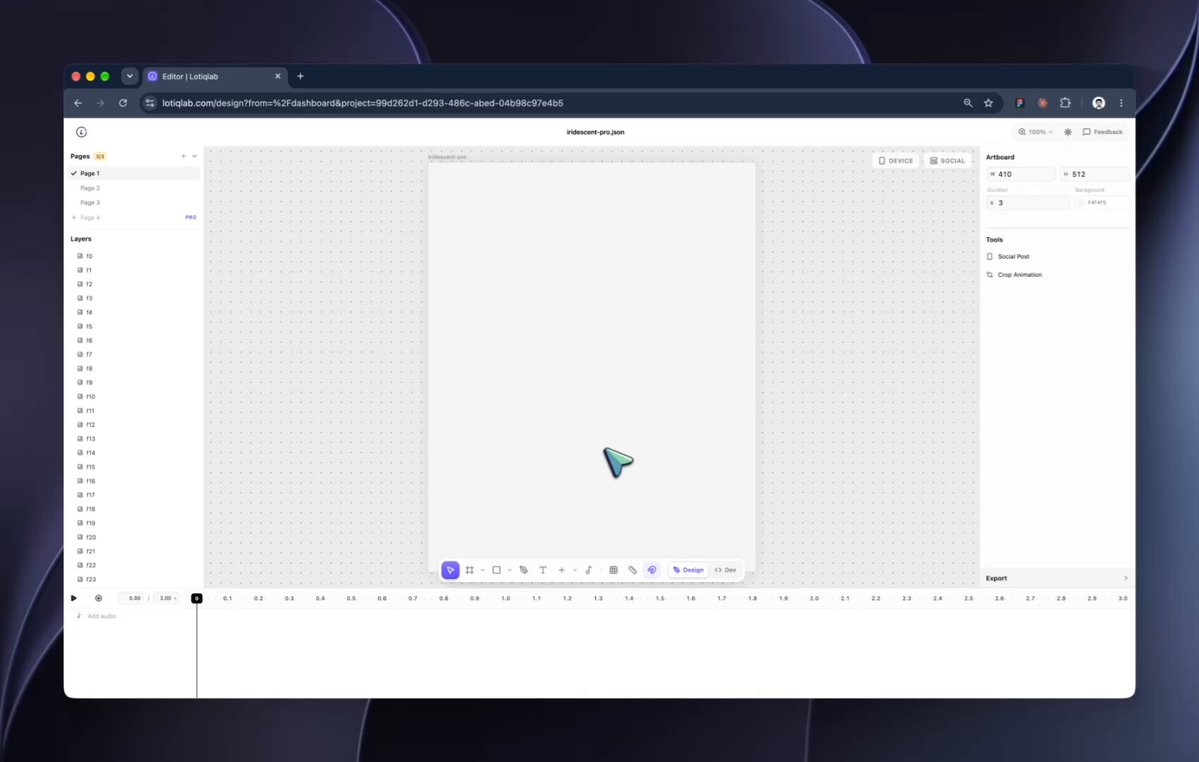The image size is (1199, 762).
Task: Click the purple swirl icon in the toolbar
Action: point(651,570)
